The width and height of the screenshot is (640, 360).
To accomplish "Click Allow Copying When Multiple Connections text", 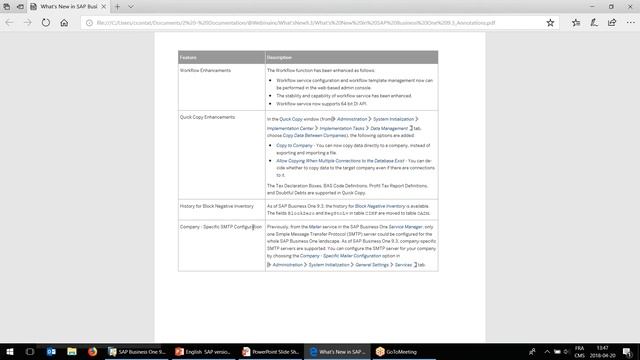I will coord(340,161).
